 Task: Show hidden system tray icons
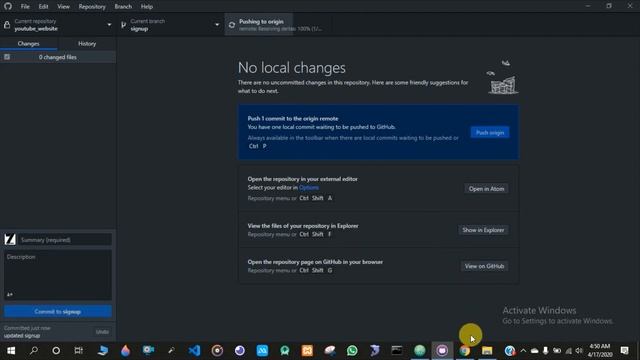(523, 351)
